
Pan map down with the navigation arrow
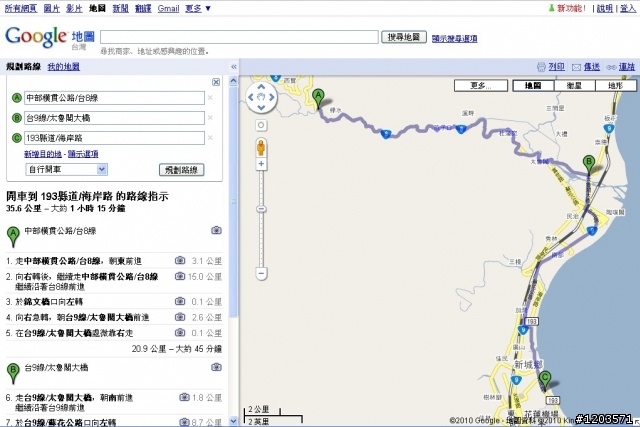261,107
